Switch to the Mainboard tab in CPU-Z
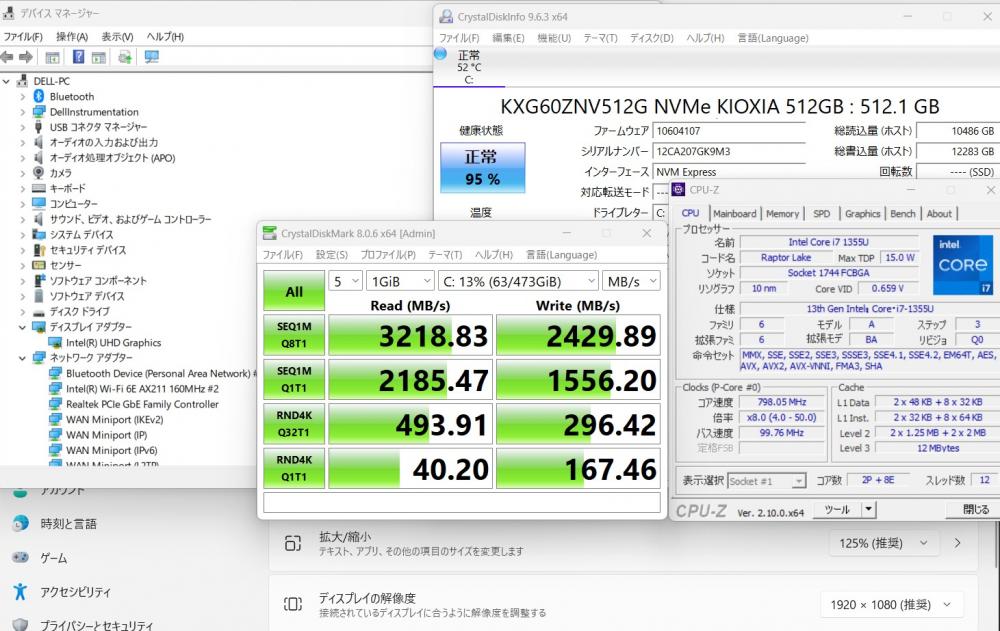Screen dimensions: 1000x631 (x=734, y=214)
